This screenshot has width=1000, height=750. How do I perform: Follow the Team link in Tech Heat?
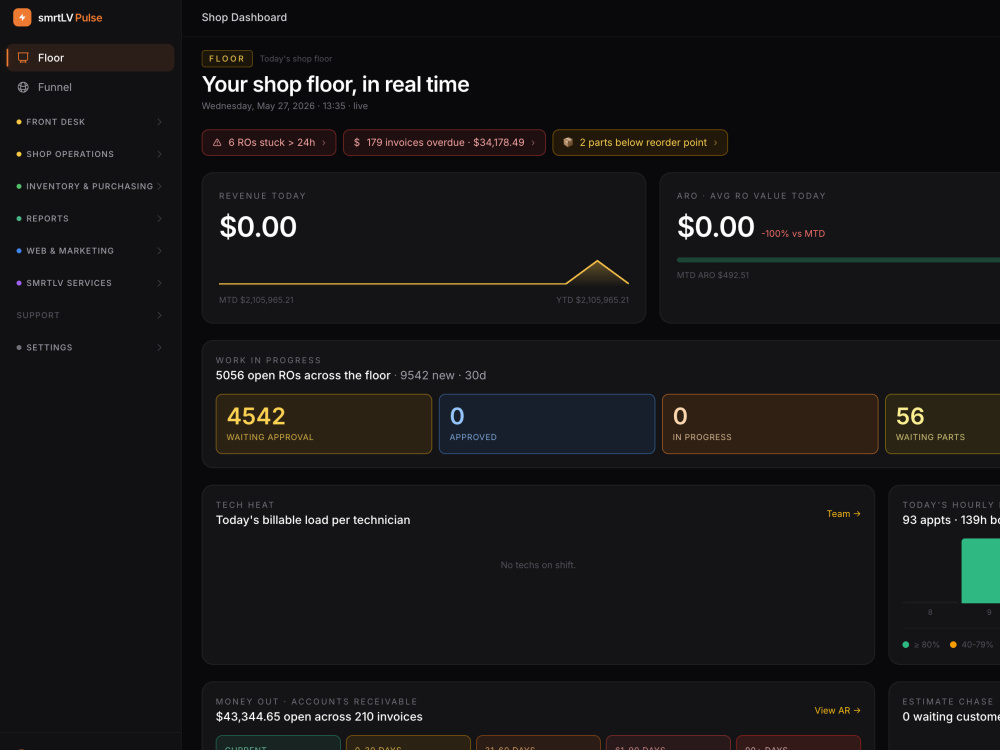coord(843,514)
